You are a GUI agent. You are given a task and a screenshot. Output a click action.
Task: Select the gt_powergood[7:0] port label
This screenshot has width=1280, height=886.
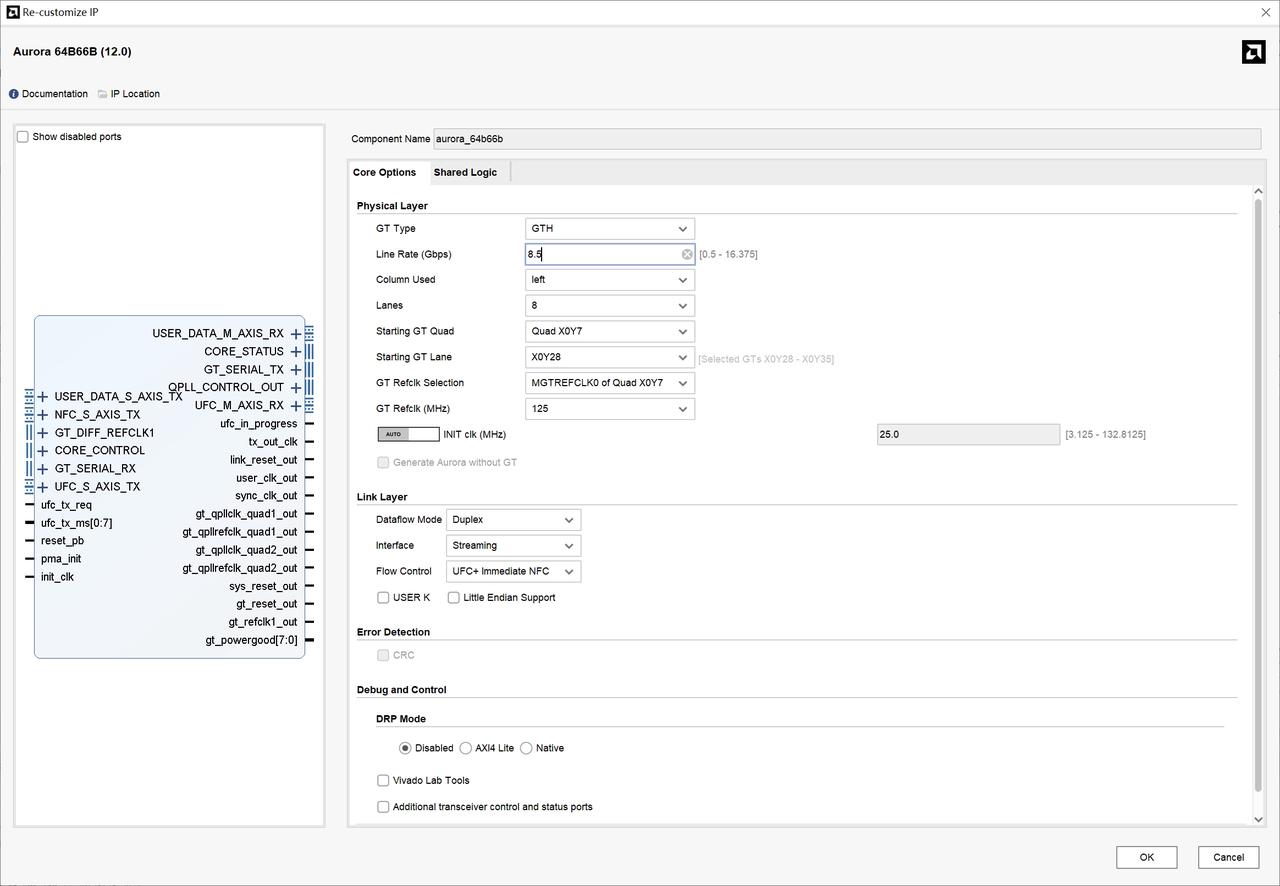(x=252, y=641)
